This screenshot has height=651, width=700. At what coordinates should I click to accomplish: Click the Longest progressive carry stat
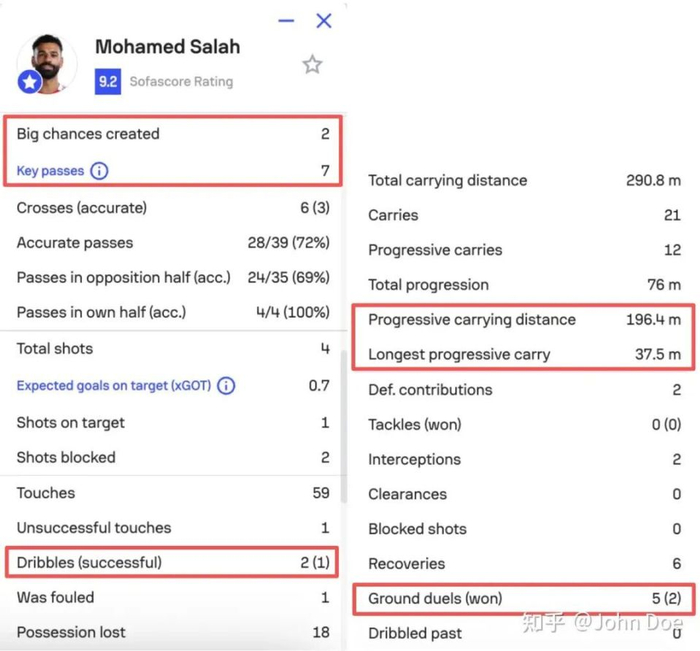pyautogui.click(x=523, y=354)
